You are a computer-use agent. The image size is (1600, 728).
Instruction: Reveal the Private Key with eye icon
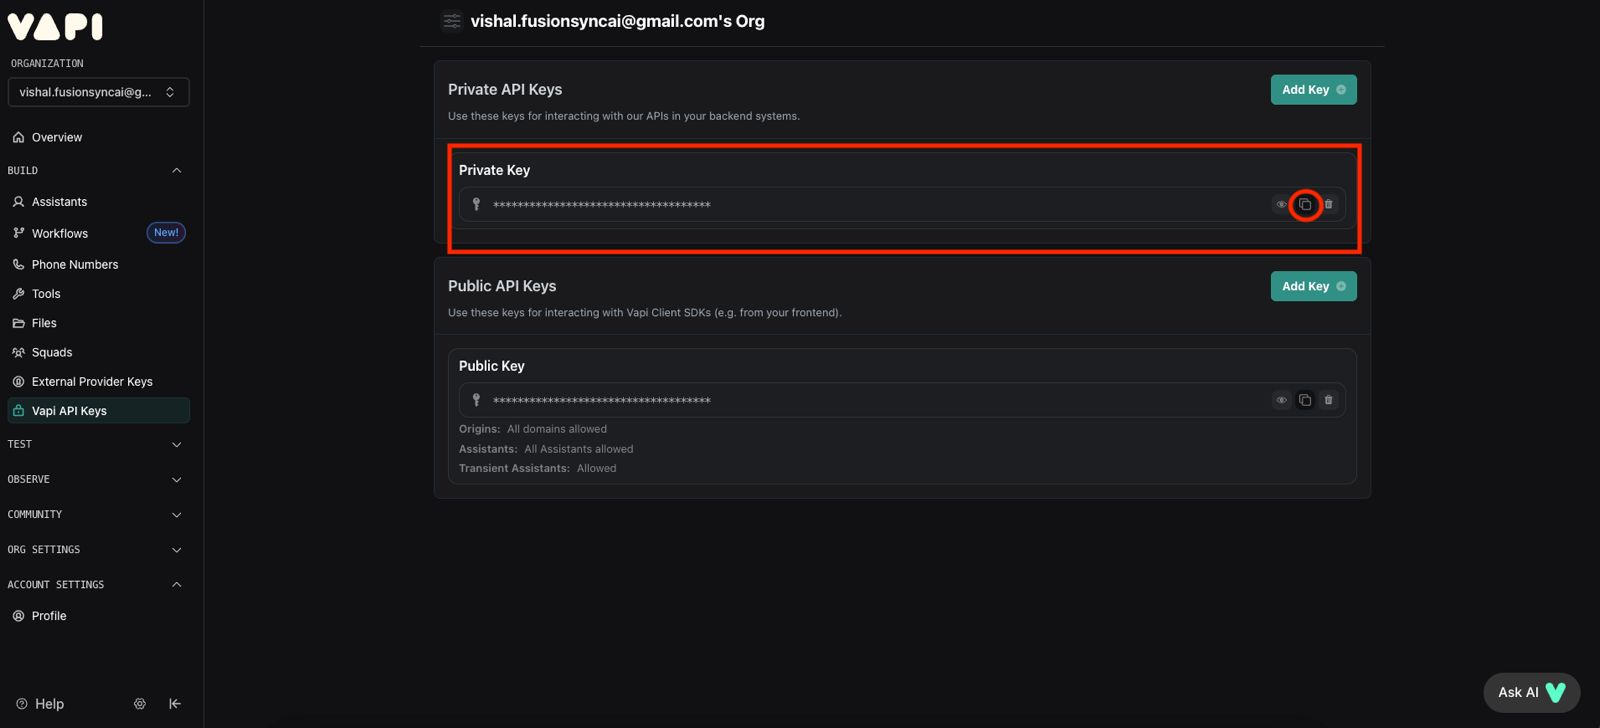tap(1281, 204)
